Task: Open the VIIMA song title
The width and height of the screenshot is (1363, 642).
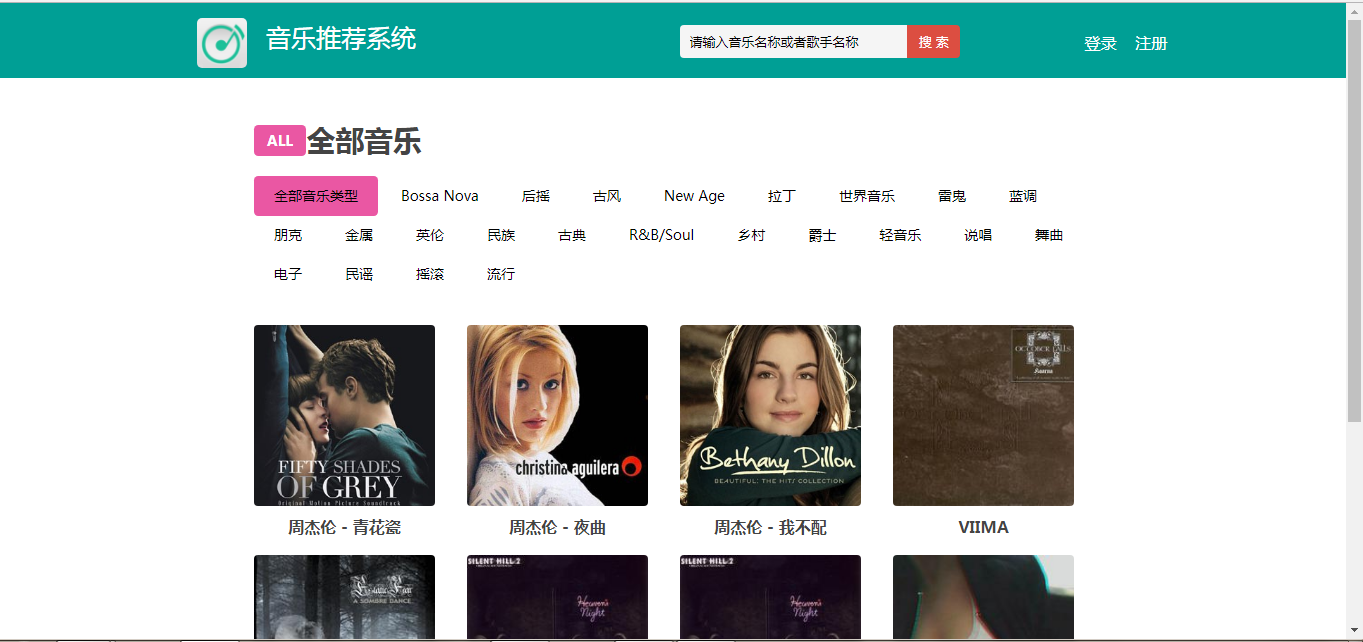Action: (x=983, y=527)
